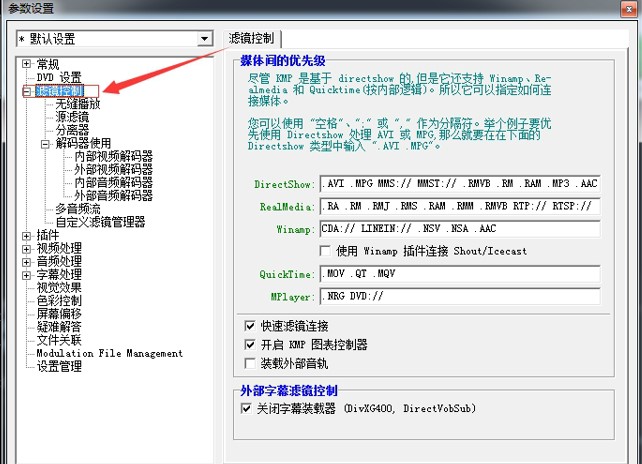Click the MPlayer extensions input field
The image size is (642, 464).
pyautogui.click(x=460, y=296)
